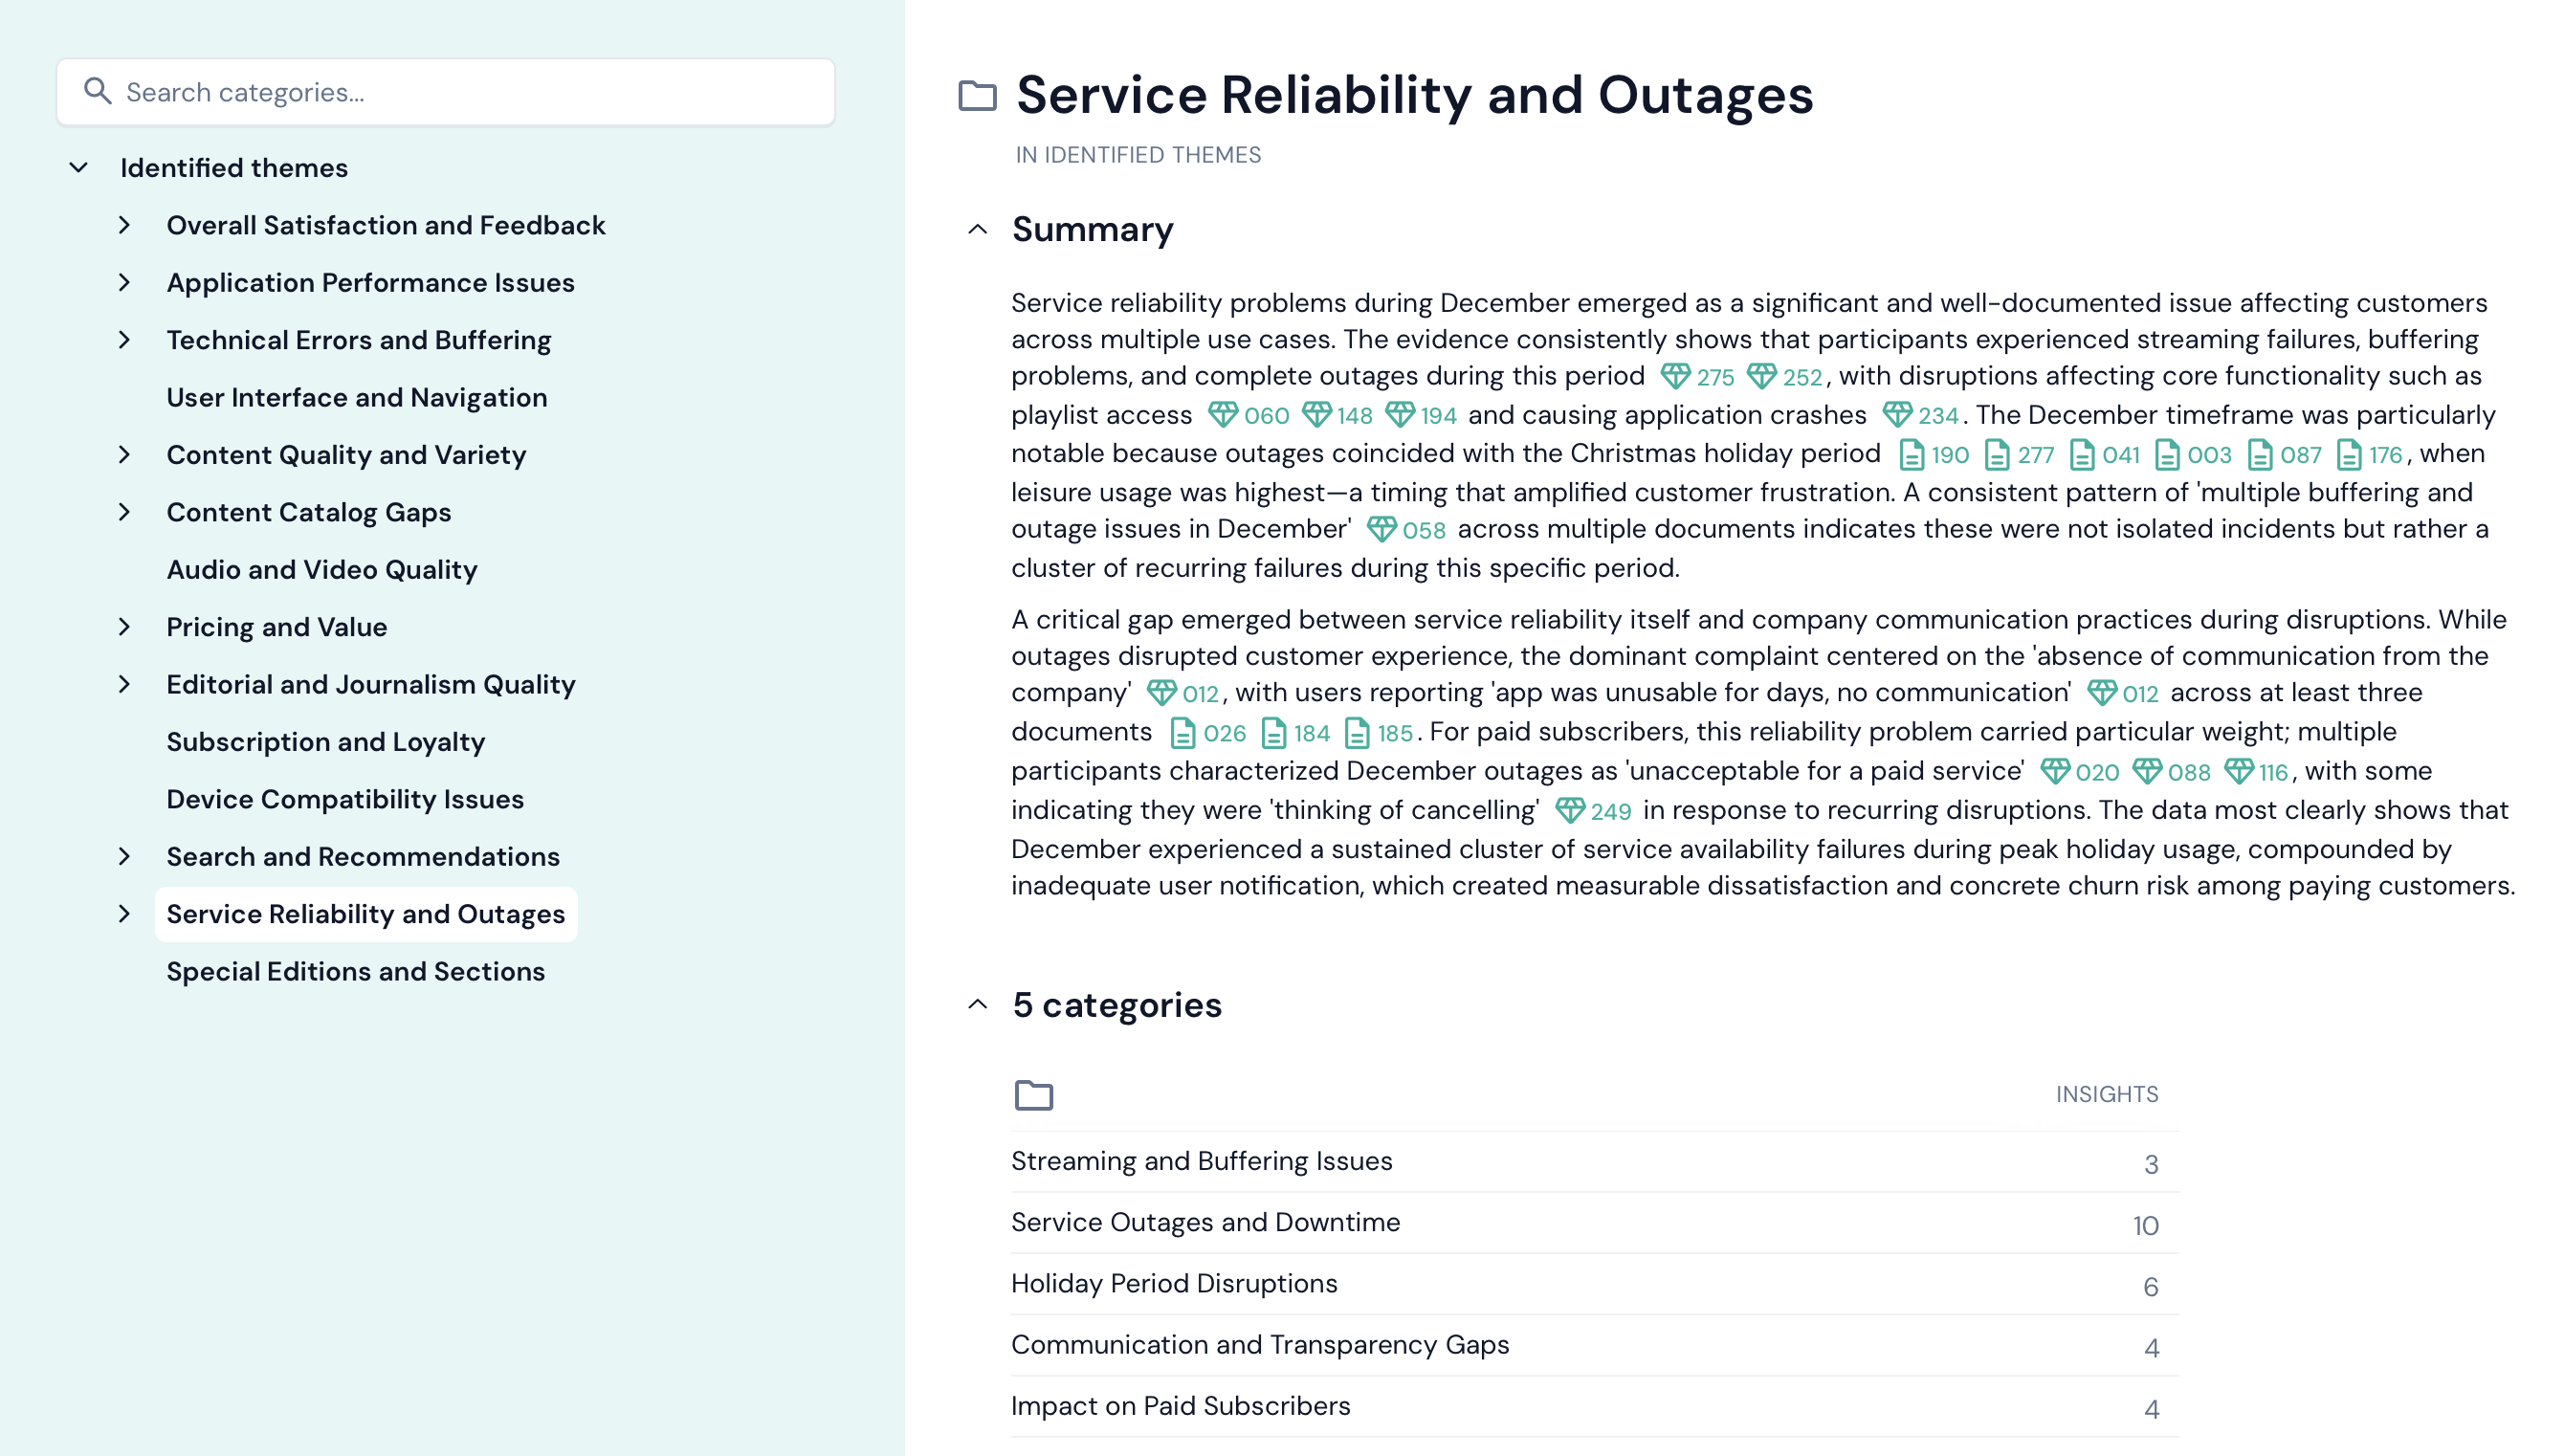Open insight reference 249 diamond icon

1570,811
